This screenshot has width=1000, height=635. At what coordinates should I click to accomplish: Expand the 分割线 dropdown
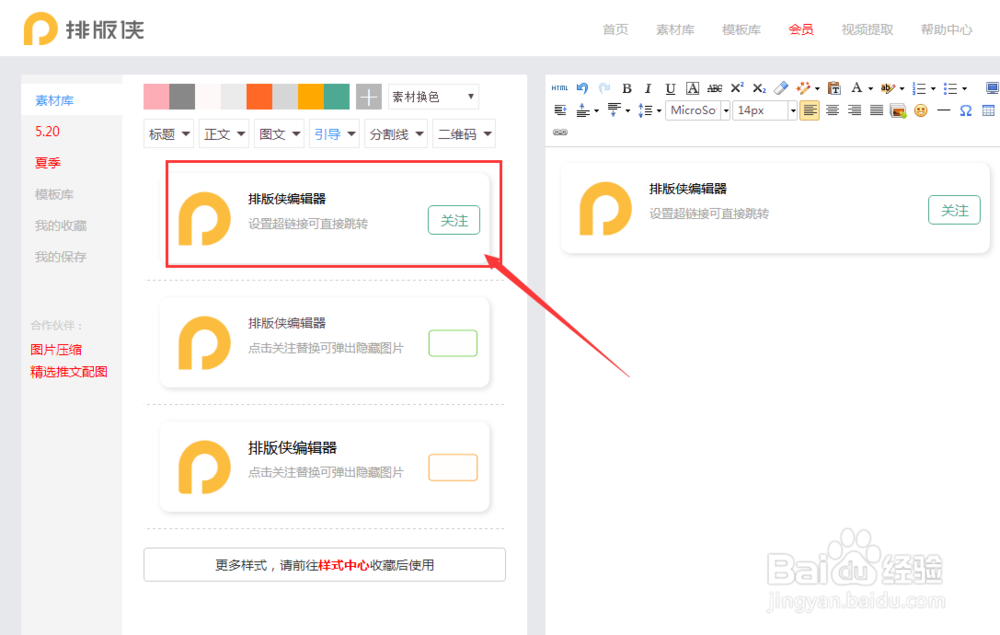tap(396, 134)
